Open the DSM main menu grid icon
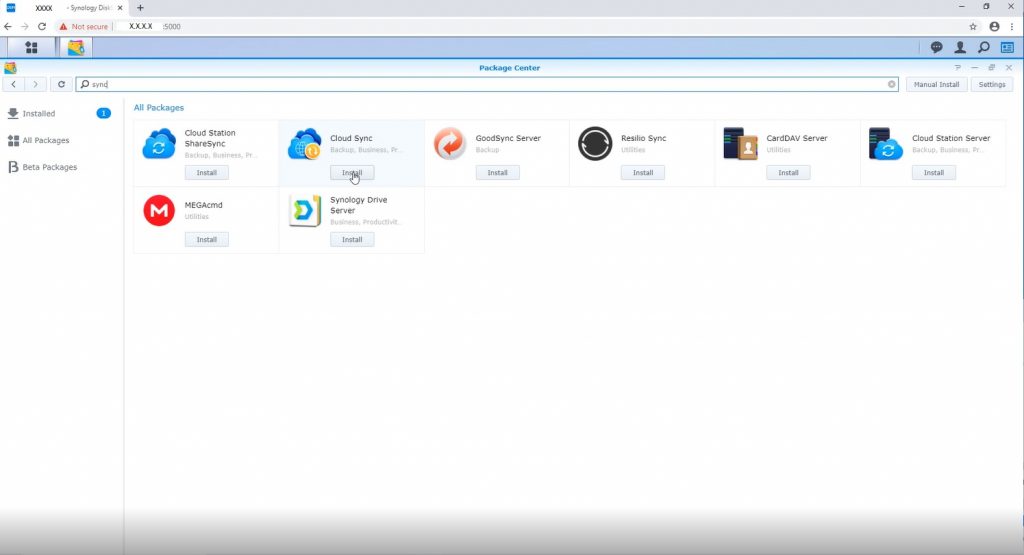 click(31, 48)
